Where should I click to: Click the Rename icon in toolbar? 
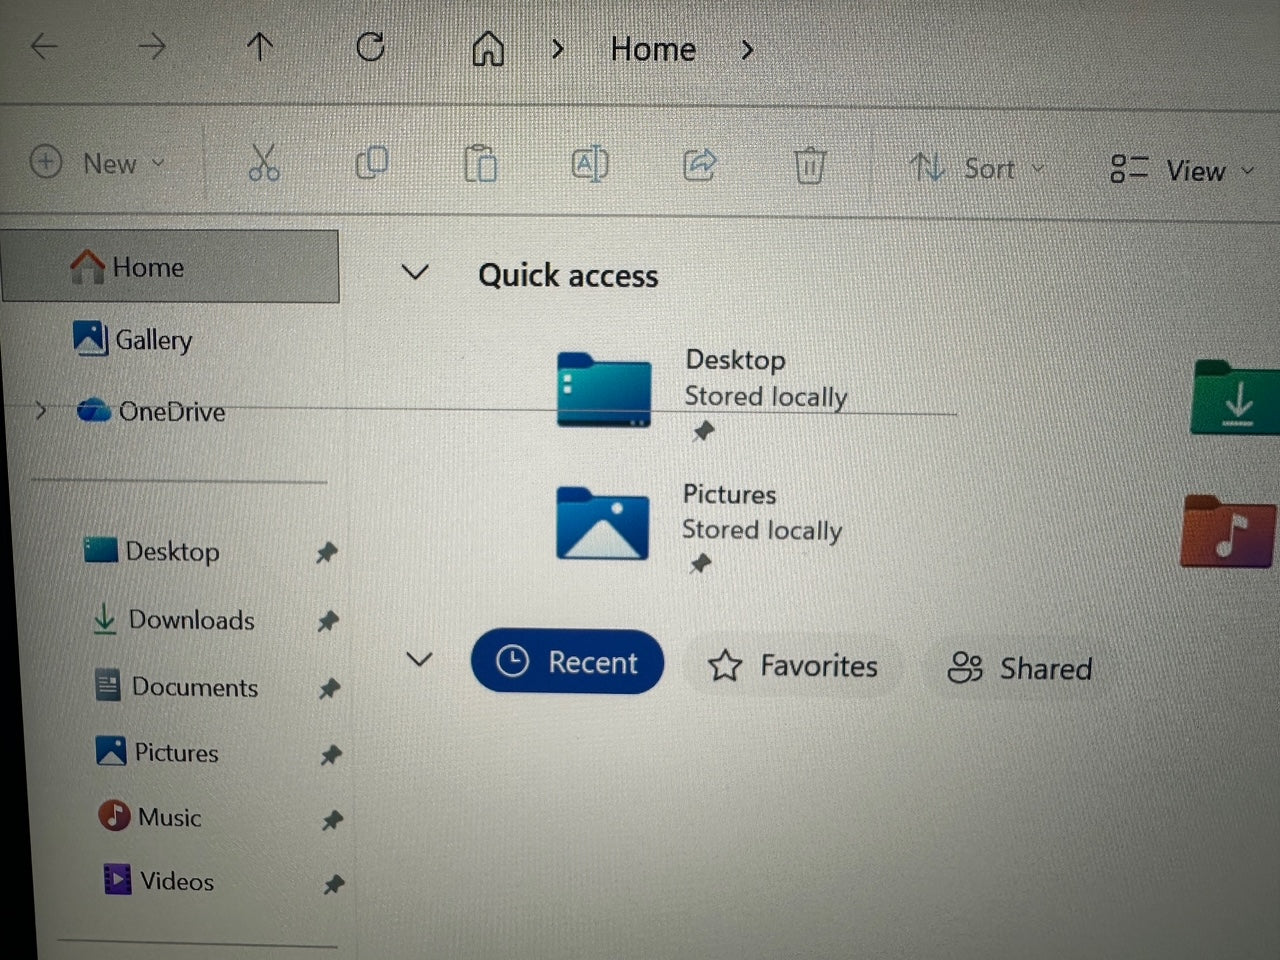(590, 164)
